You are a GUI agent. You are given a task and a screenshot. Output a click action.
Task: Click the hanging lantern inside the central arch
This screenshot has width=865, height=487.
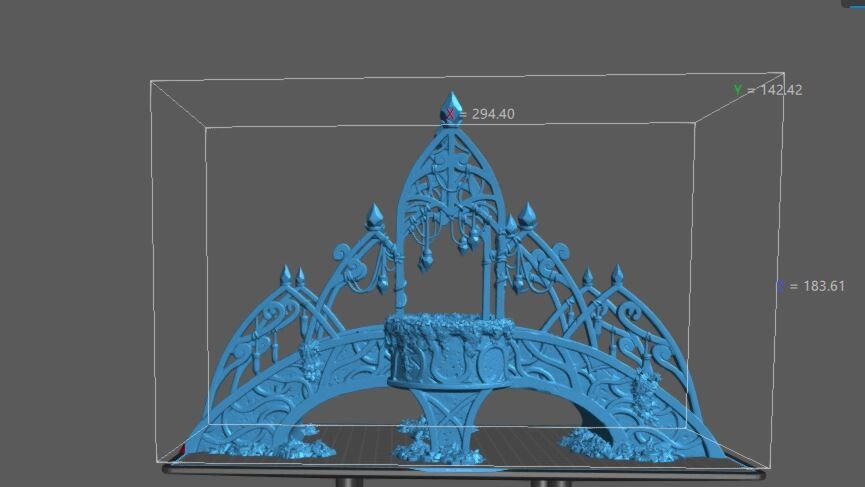pos(425,258)
